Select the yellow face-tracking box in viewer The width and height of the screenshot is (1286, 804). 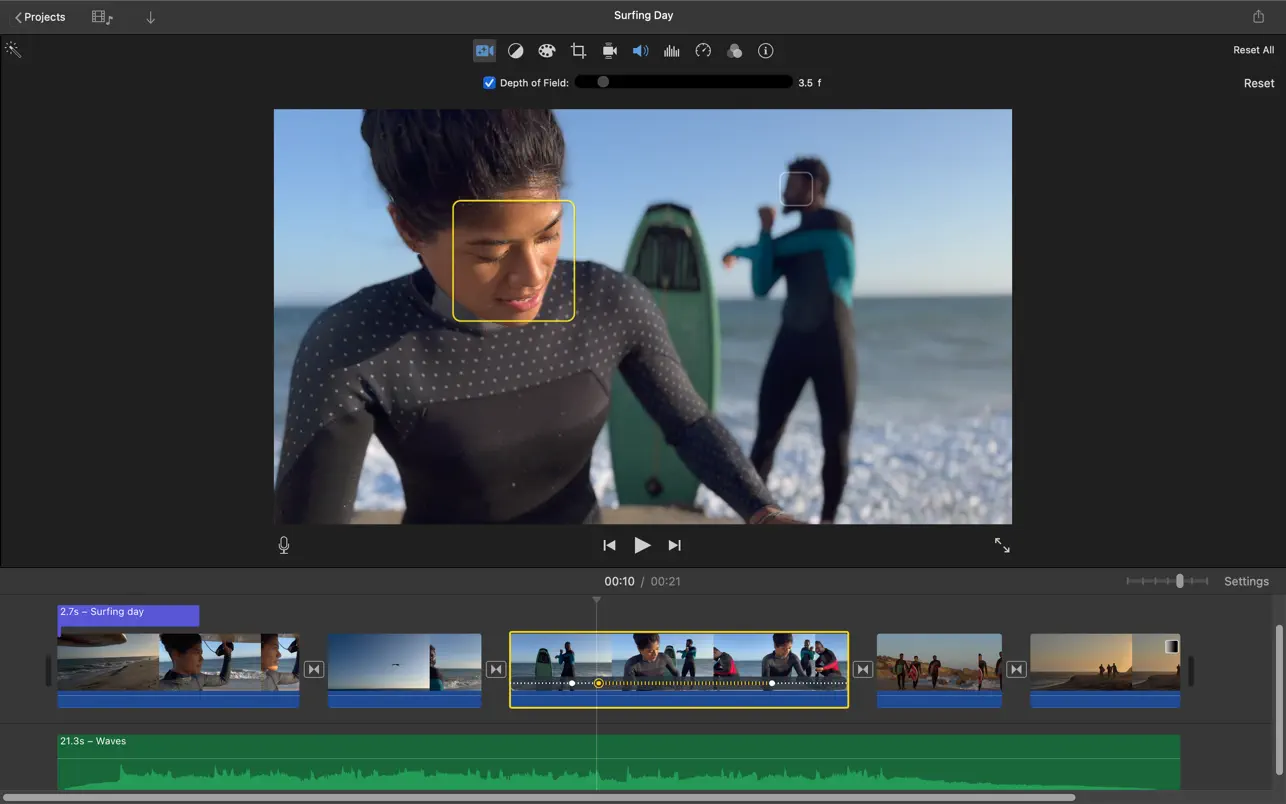pyautogui.click(x=513, y=260)
